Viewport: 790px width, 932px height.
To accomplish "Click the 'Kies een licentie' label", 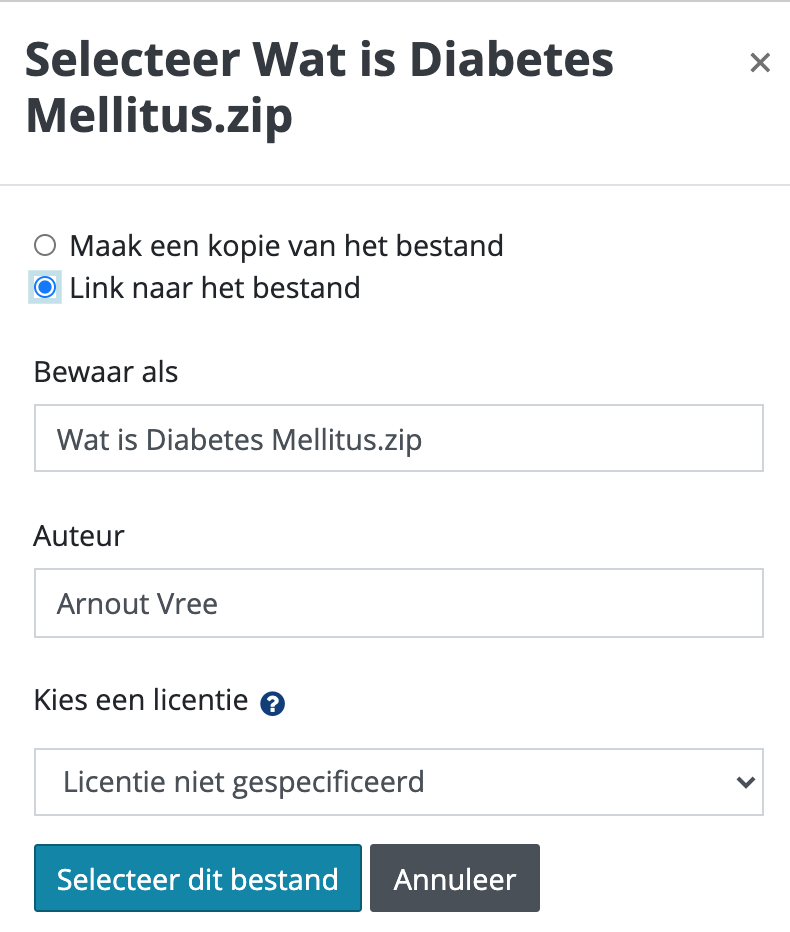I will 141,700.
